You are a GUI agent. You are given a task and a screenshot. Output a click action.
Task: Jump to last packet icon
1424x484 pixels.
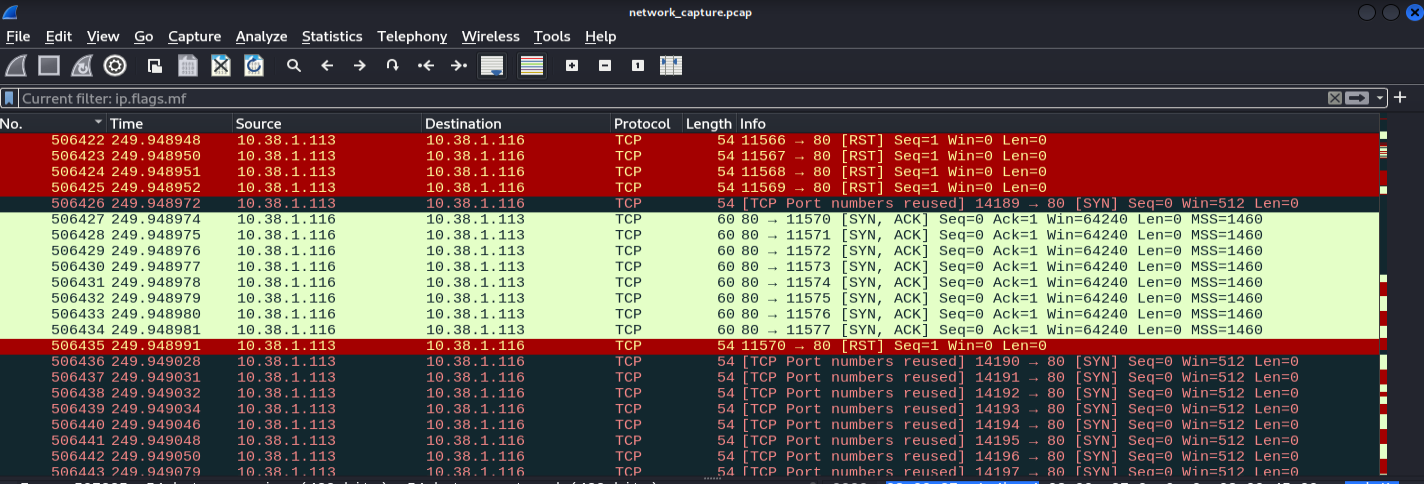tap(459, 66)
